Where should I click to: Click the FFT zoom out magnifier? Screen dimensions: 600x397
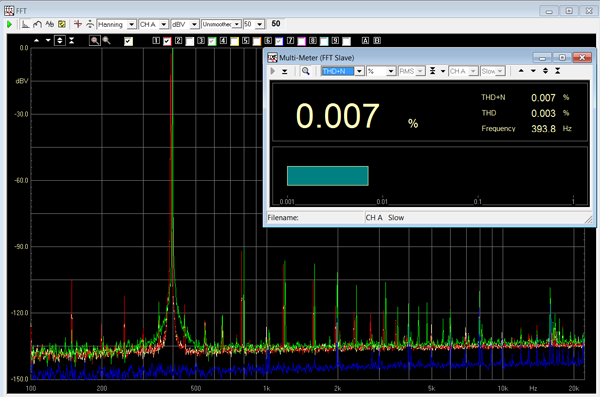tap(106, 40)
